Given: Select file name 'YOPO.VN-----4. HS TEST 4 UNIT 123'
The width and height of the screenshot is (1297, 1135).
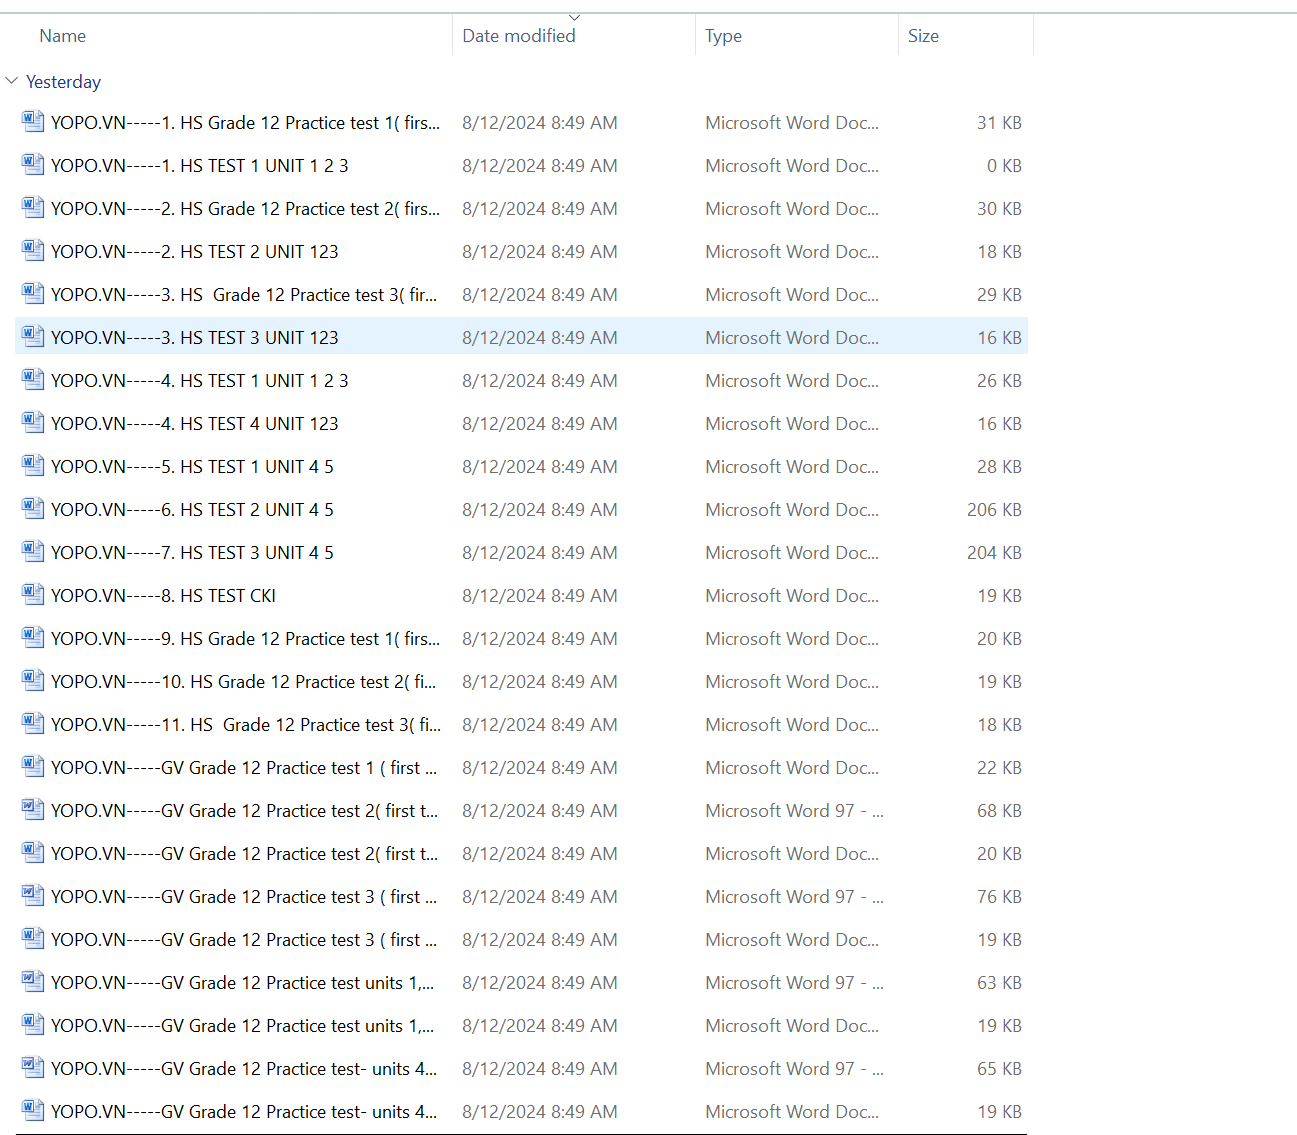Looking at the screenshot, I should [x=195, y=424].
